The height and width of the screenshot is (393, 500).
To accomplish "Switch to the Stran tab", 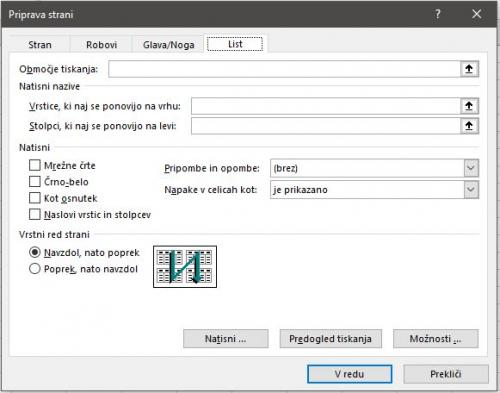I will (x=40, y=45).
